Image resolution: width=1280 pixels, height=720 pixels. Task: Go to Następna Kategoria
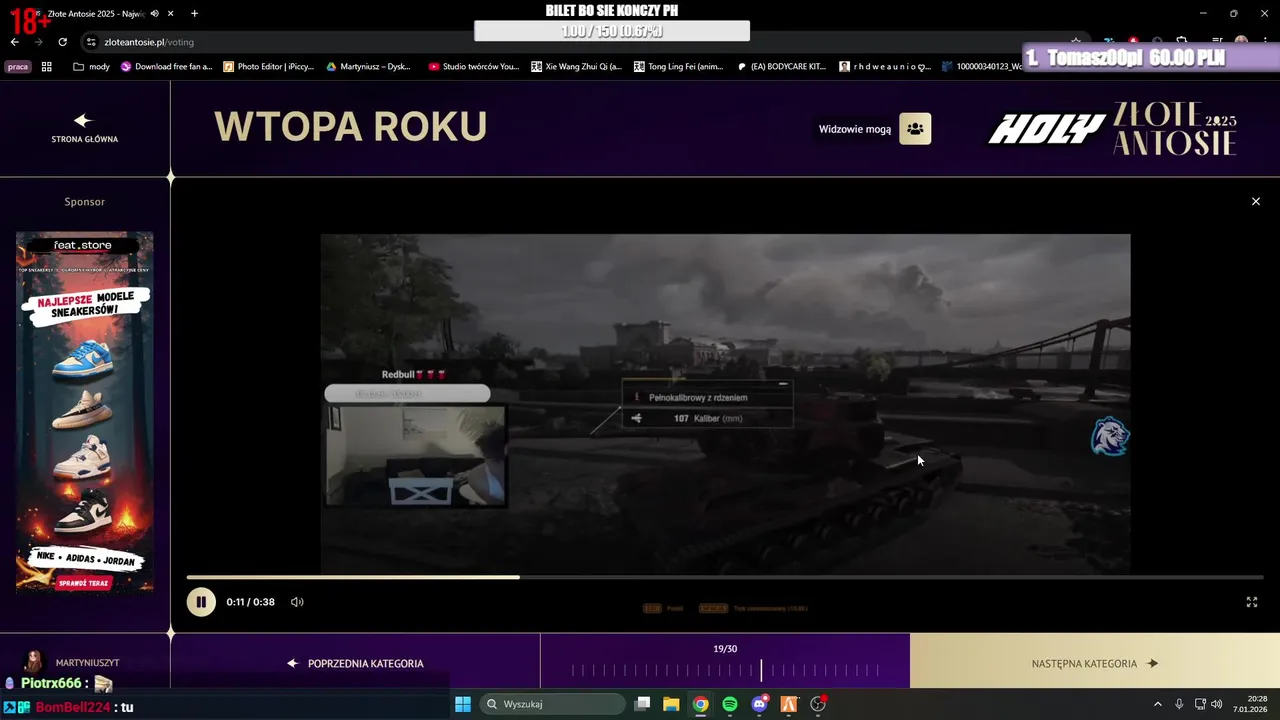click(1095, 663)
